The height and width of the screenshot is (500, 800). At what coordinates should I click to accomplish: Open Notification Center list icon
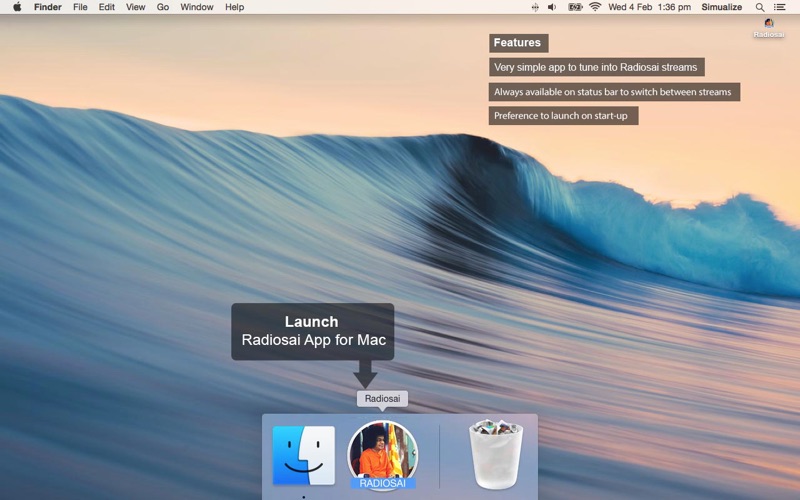(x=780, y=7)
